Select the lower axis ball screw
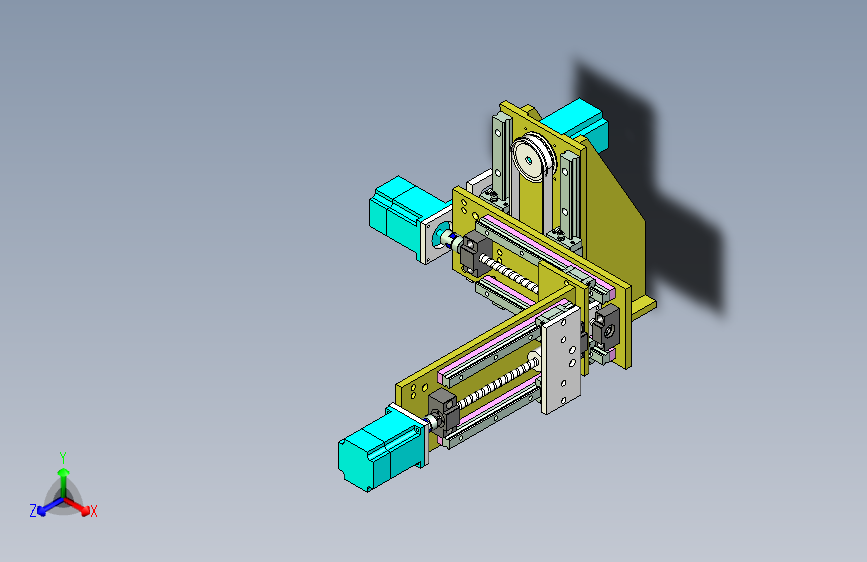 pos(498,384)
